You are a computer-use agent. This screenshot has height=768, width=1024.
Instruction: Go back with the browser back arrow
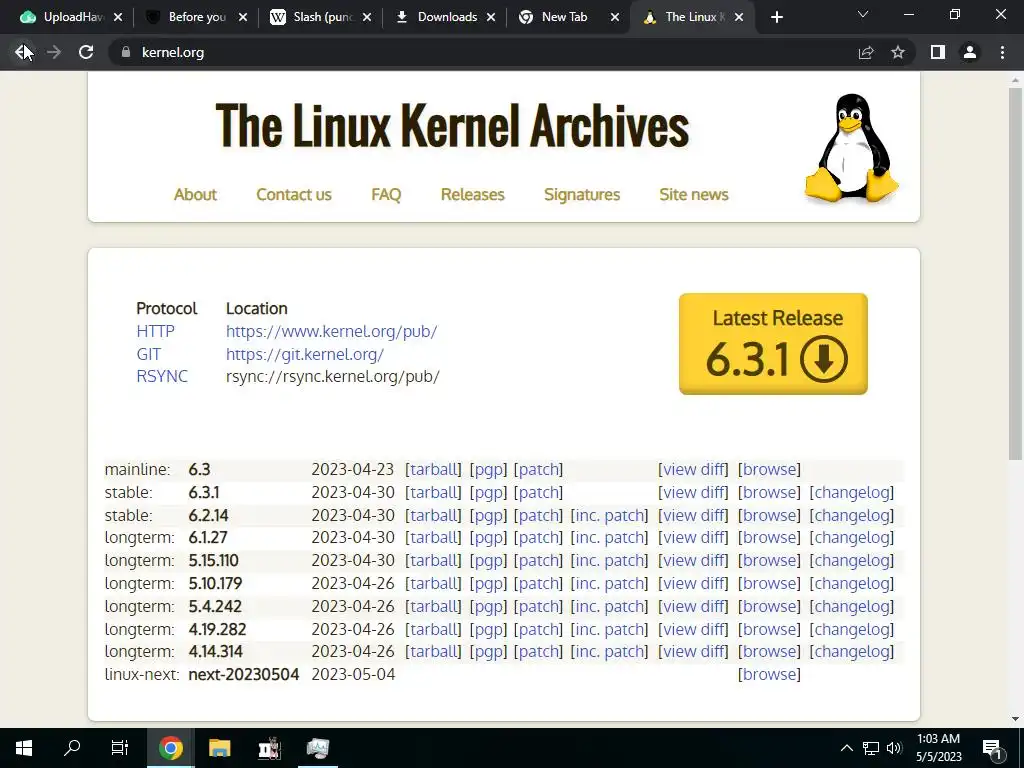click(22, 52)
